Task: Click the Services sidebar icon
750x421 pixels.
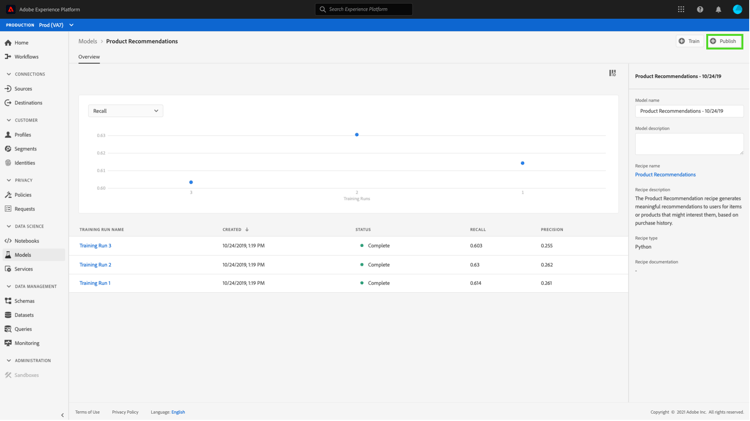Action: coord(8,269)
